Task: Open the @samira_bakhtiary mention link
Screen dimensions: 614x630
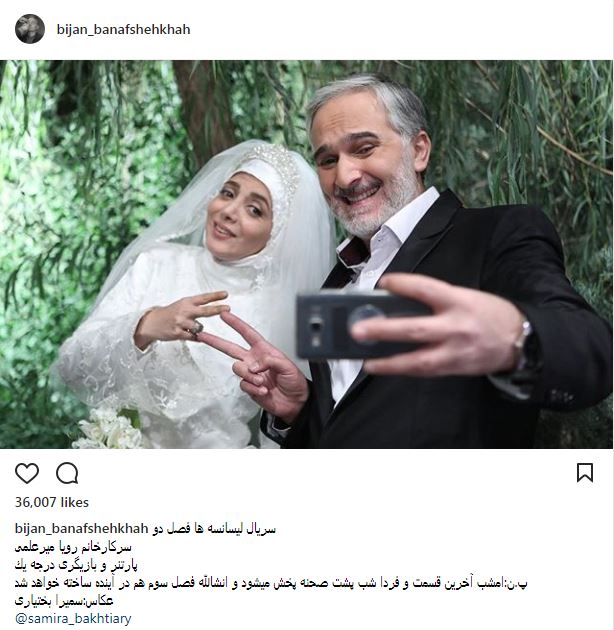Action: click(x=73, y=618)
